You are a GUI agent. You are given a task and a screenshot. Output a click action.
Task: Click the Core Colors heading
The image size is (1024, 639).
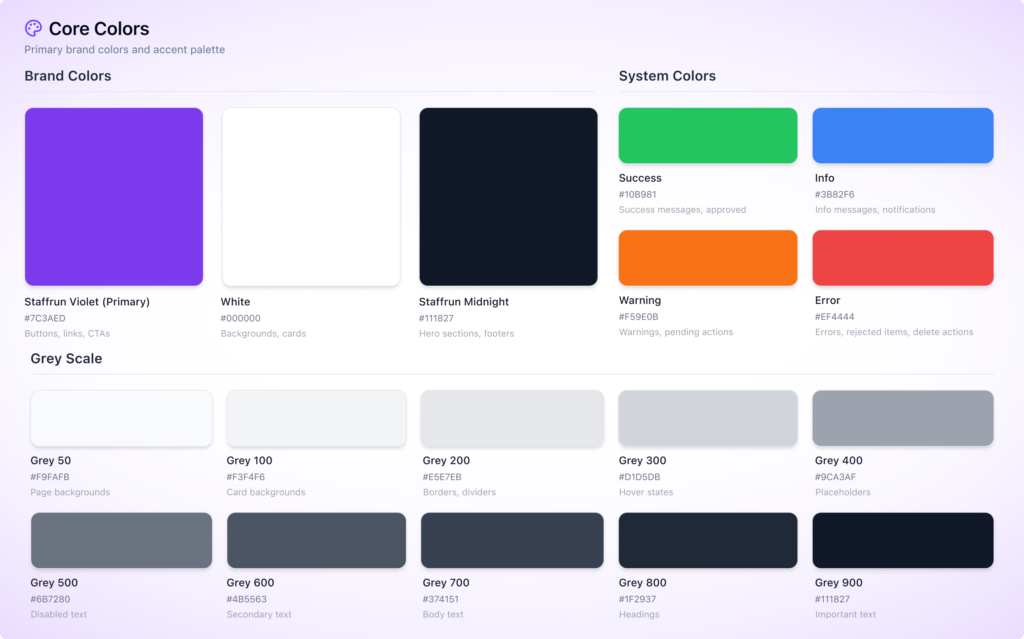(99, 29)
